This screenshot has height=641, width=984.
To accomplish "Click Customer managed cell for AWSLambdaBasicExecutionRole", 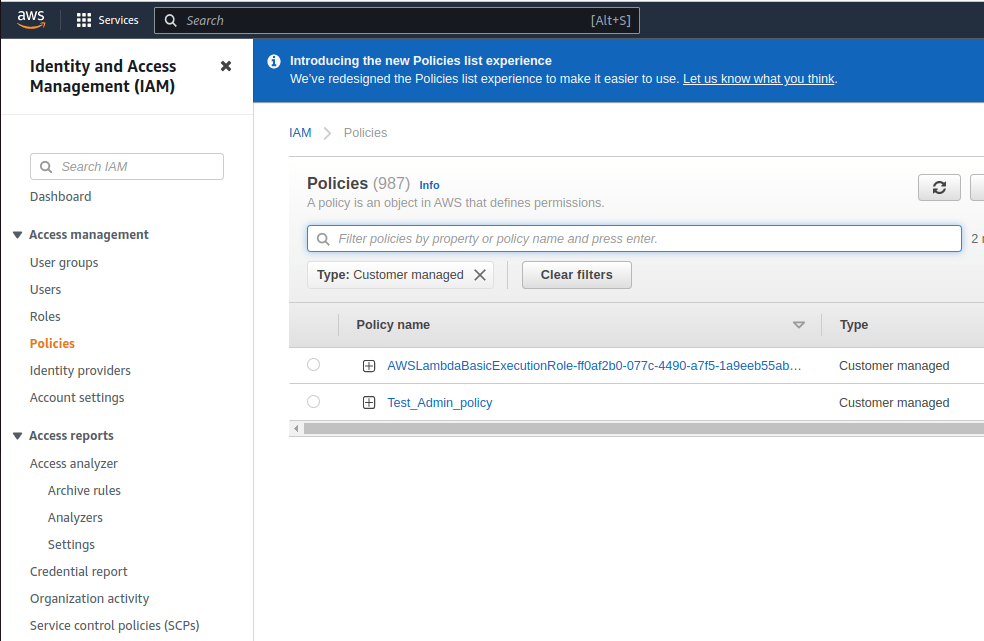I will click(894, 366).
